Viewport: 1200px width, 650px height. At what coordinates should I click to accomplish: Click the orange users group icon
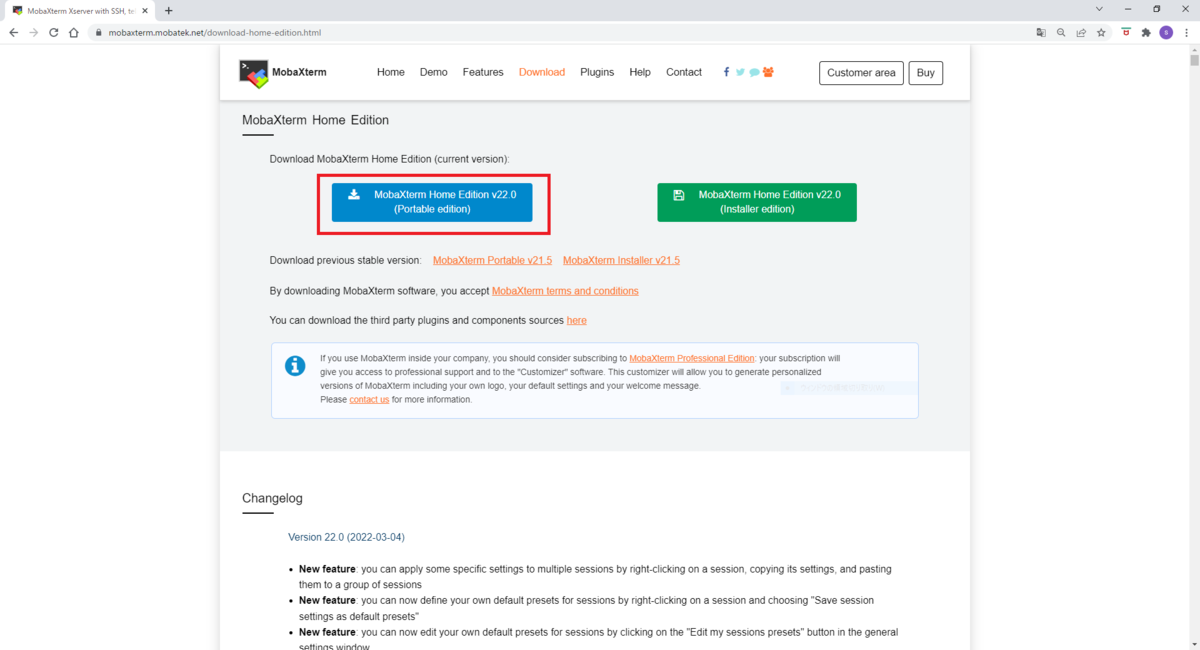click(x=768, y=72)
